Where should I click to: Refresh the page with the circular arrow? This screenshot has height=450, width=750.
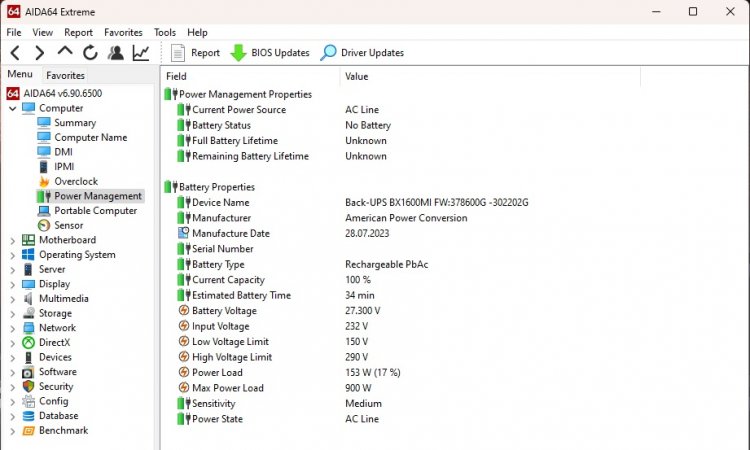(x=90, y=53)
